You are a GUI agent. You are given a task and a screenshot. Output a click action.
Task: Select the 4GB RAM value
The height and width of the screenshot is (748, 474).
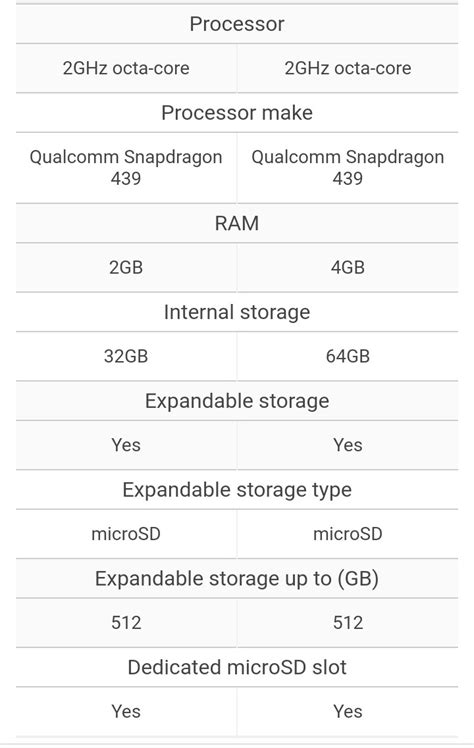pos(348,267)
